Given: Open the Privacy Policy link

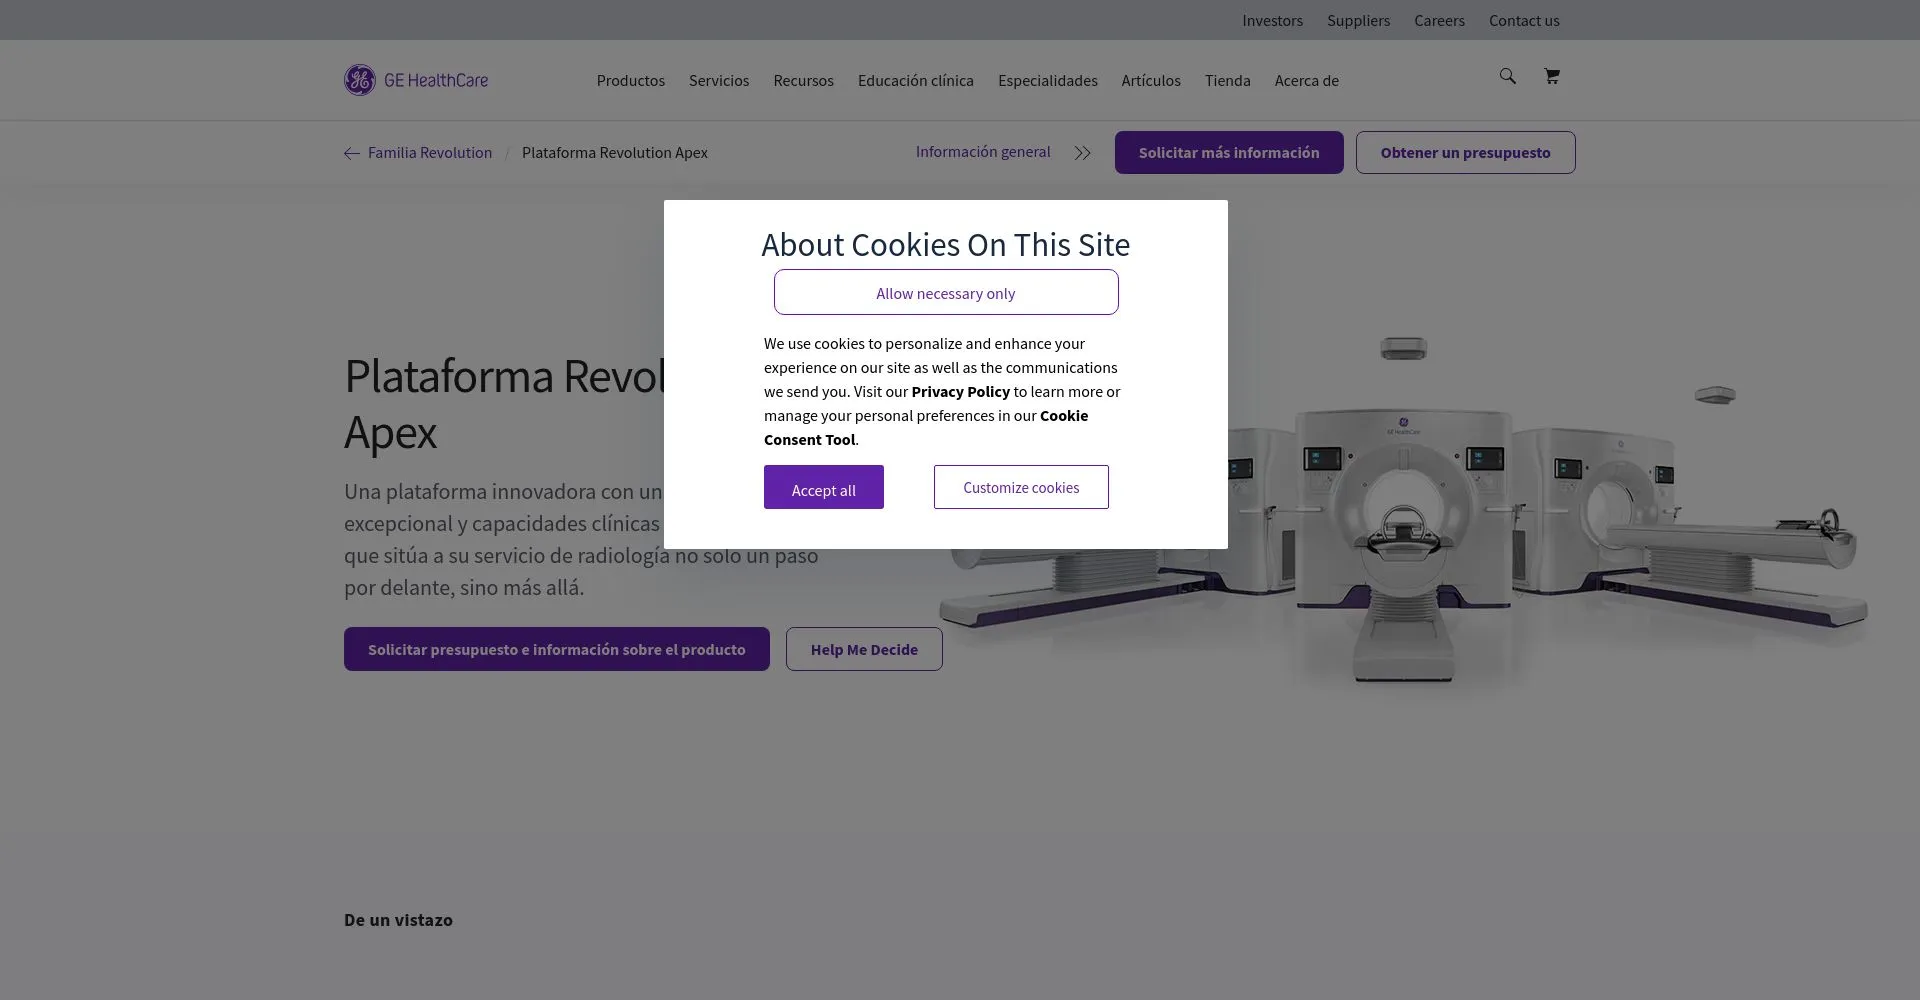Looking at the screenshot, I should (960, 391).
